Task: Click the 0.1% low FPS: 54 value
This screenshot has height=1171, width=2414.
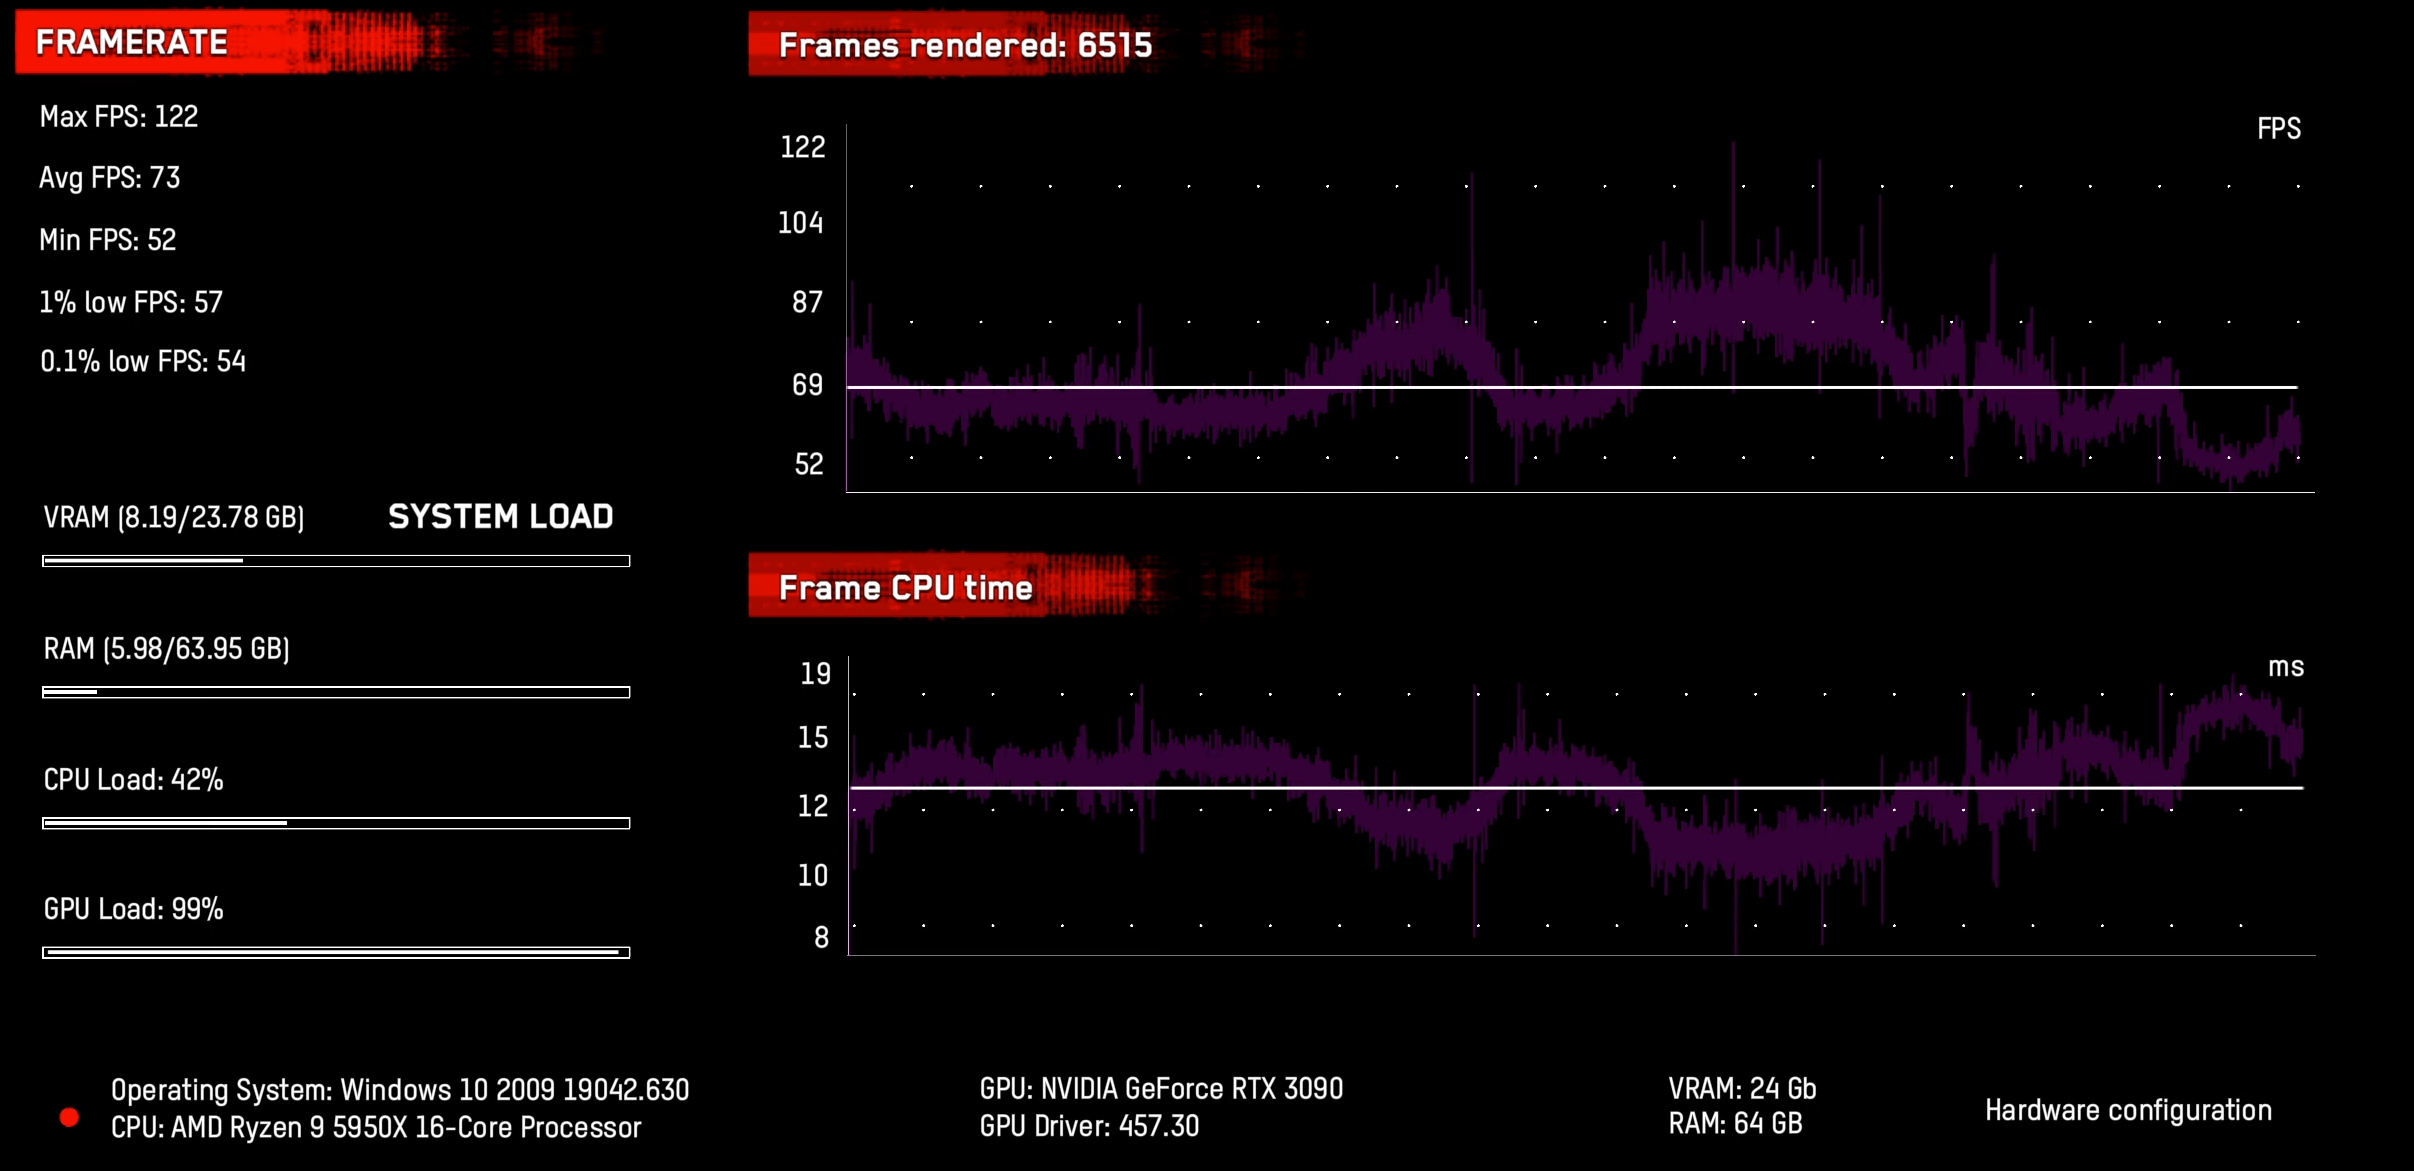Action: [143, 361]
